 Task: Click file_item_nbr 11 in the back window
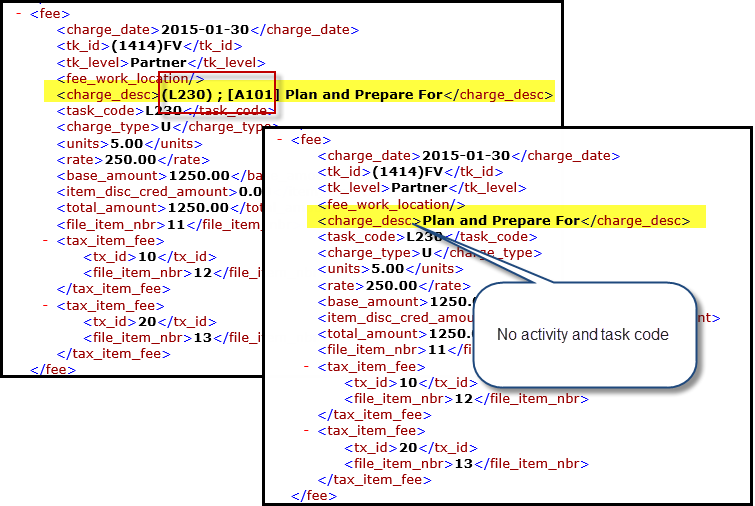(x=159, y=225)
